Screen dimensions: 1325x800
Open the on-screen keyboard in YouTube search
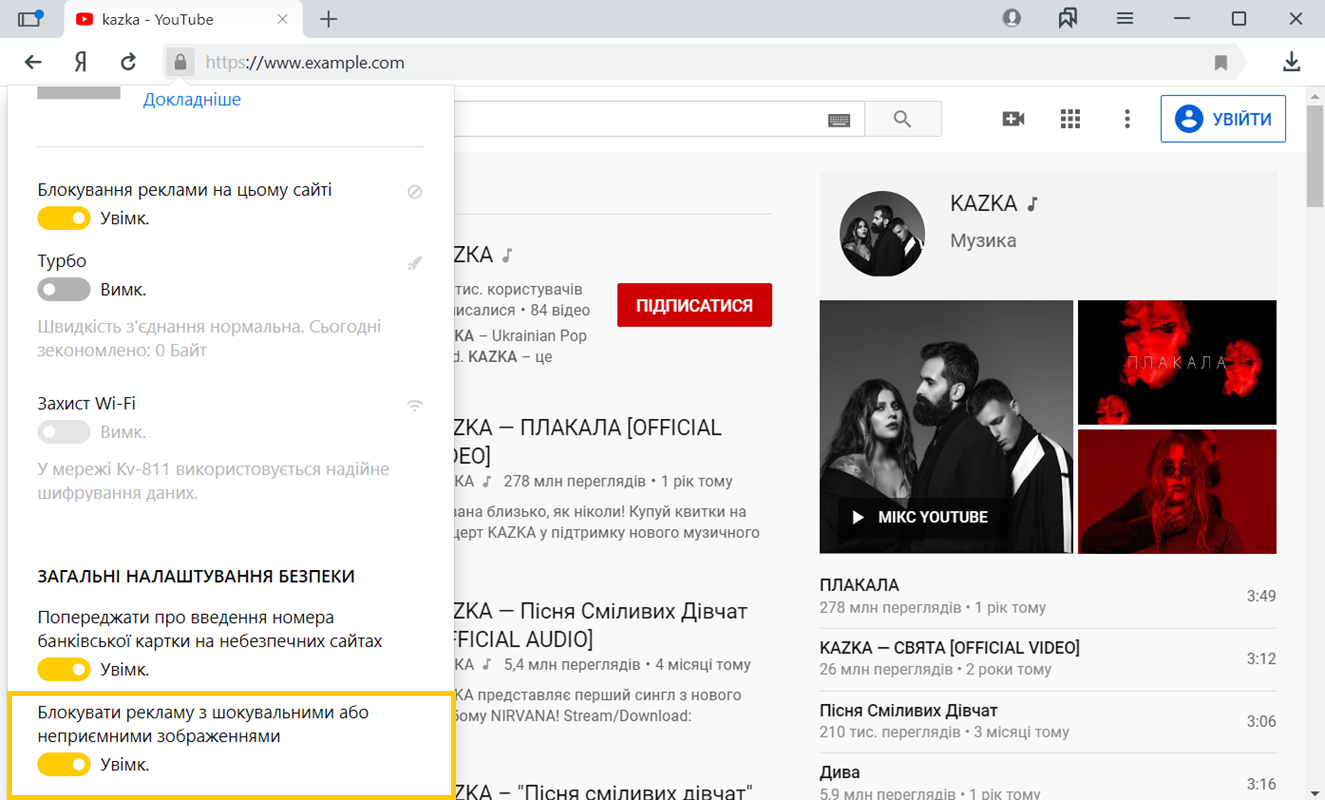pos(839,120)
